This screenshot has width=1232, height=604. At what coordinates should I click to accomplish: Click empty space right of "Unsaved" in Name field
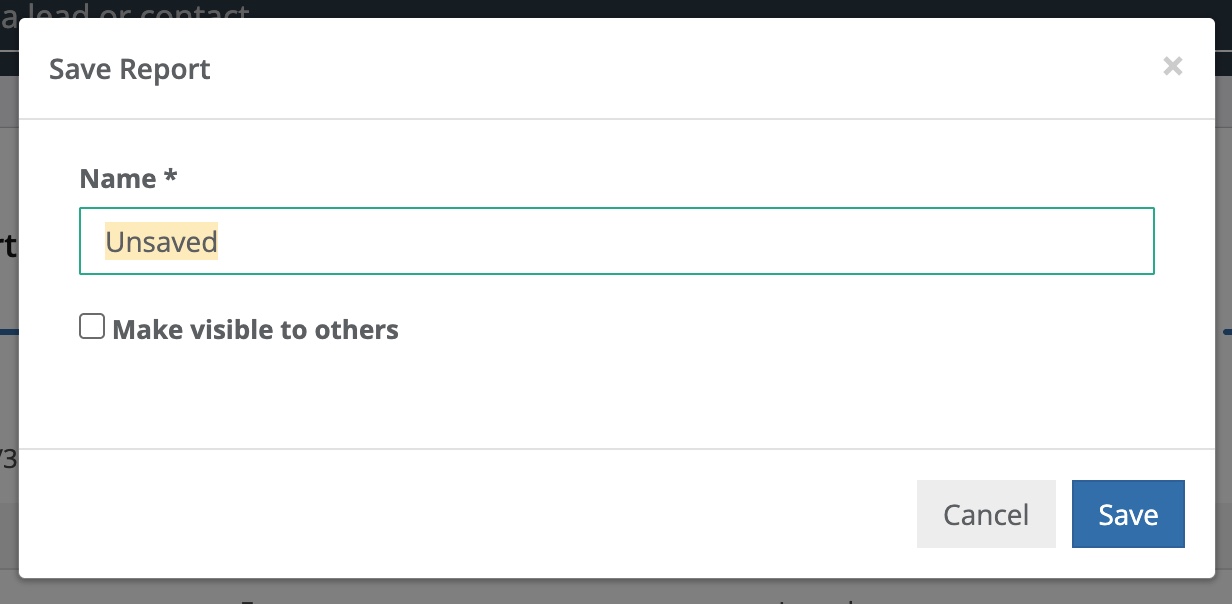pos(700,241)
